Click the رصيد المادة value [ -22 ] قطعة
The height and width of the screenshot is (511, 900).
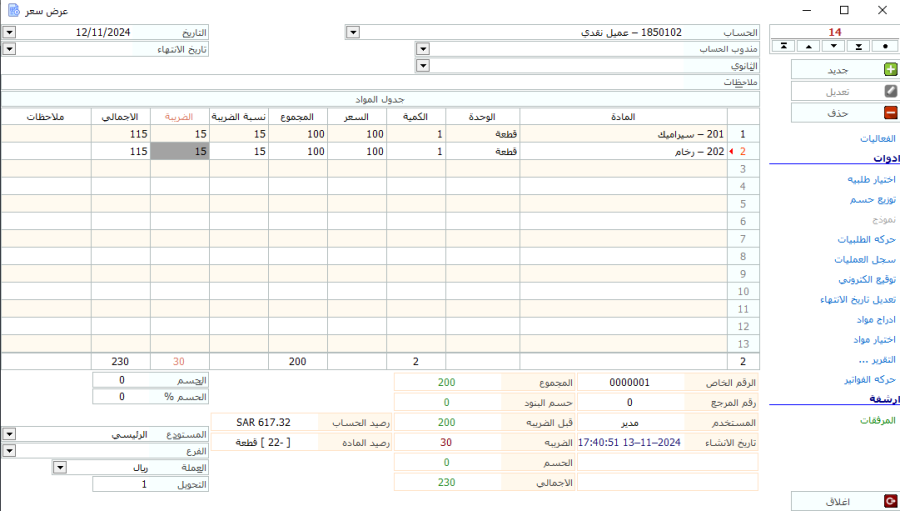(263, 442)
